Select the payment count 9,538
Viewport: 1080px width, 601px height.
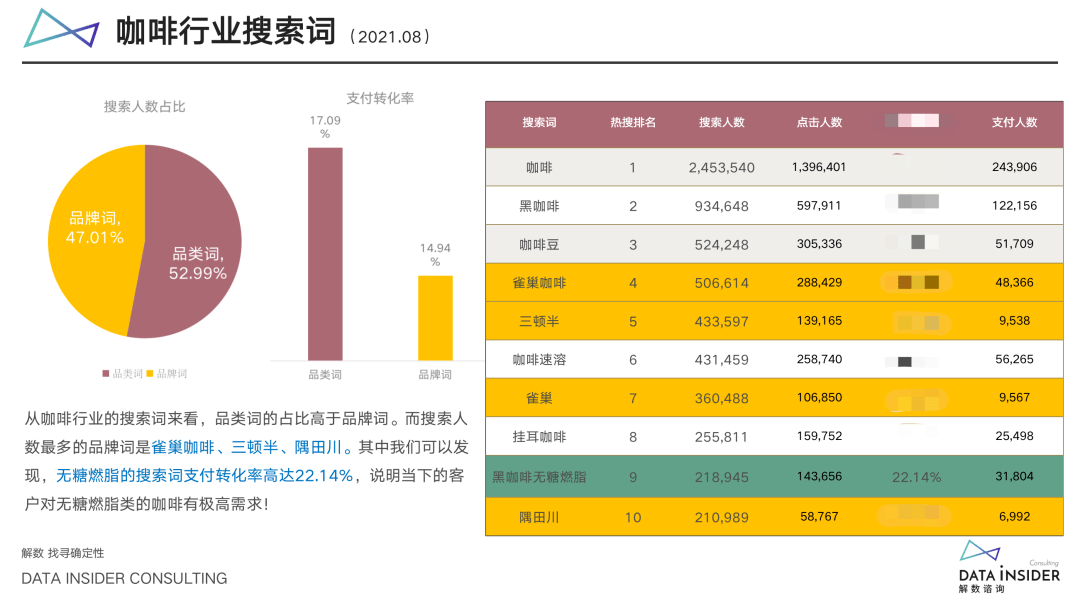point(1015,321)
